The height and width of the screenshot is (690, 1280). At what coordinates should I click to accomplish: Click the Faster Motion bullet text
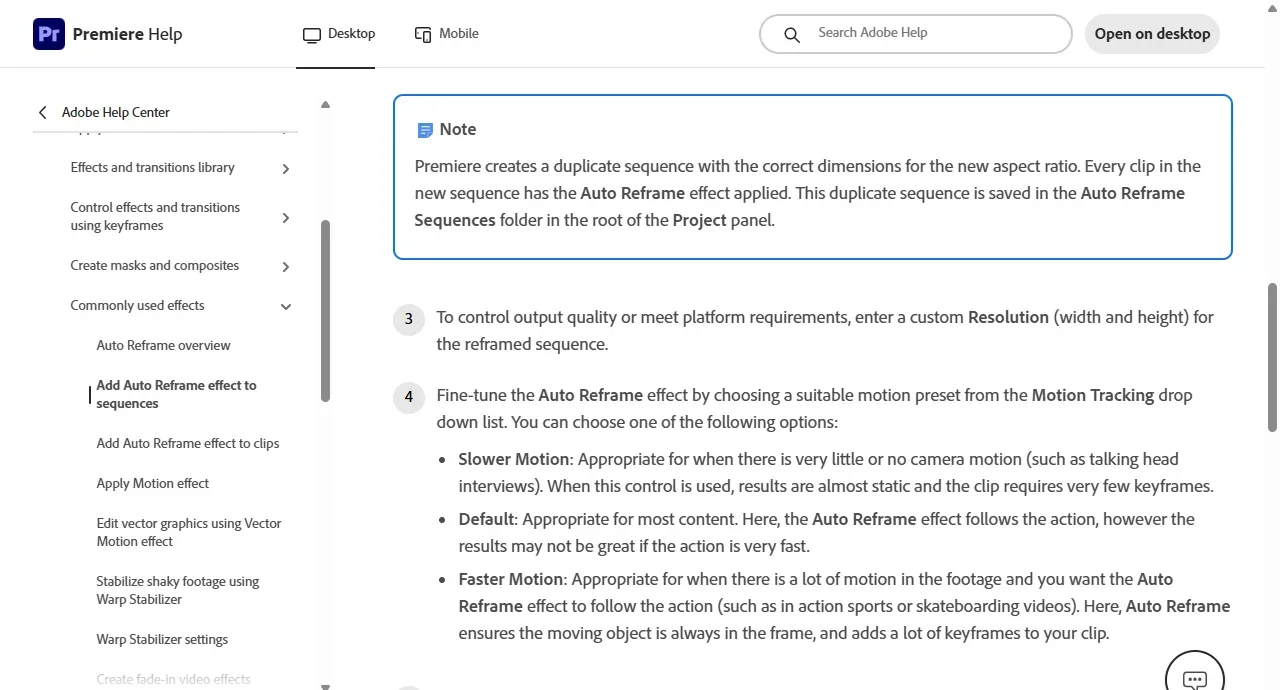pyautogui.click(x=845, y=606)
